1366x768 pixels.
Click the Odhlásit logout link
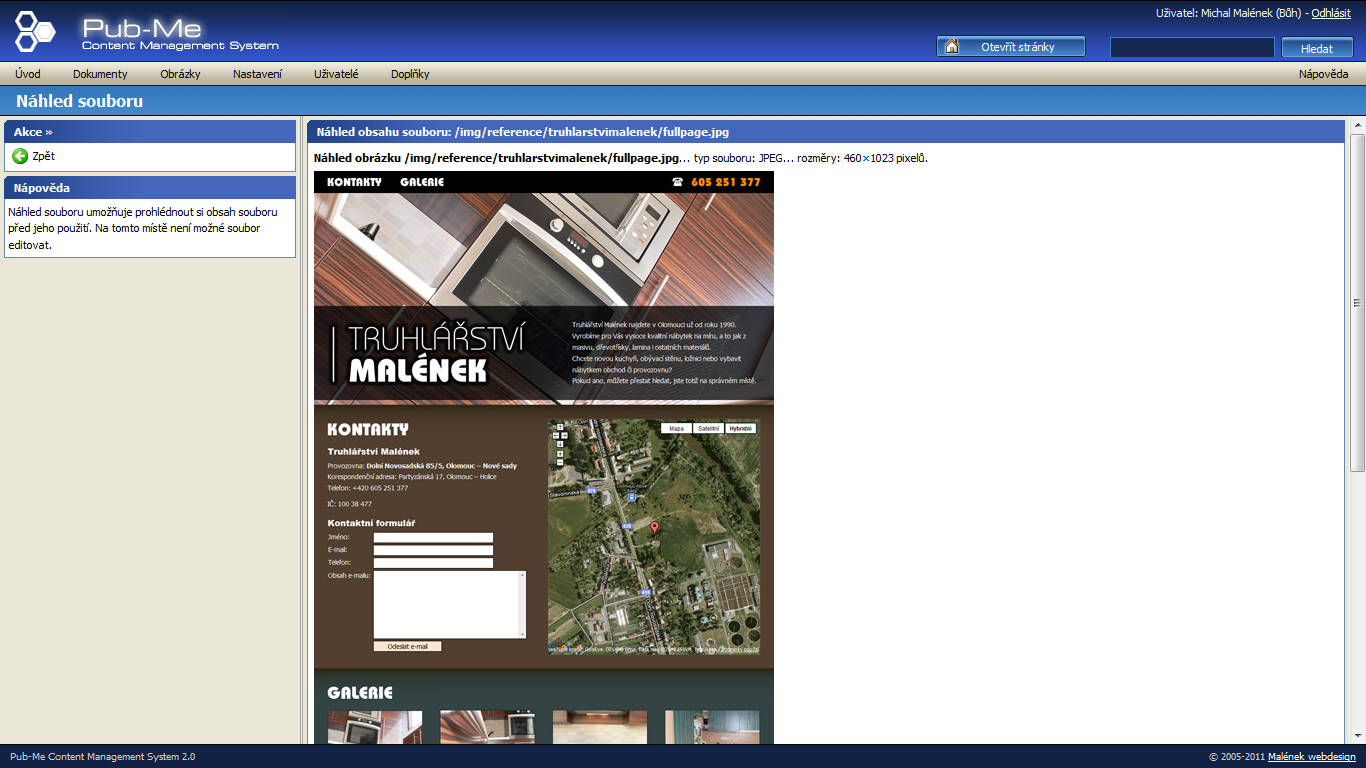click(x=1331, y=13)
